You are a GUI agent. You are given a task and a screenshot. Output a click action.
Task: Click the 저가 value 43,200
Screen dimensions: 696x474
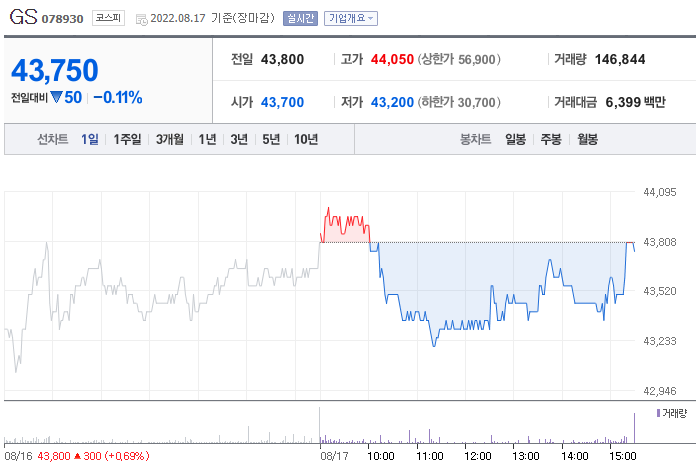click(392, 103)
